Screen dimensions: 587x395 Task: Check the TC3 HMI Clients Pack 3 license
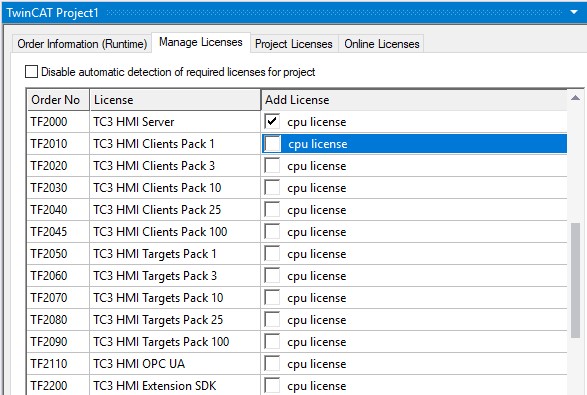tap(272, 165)
